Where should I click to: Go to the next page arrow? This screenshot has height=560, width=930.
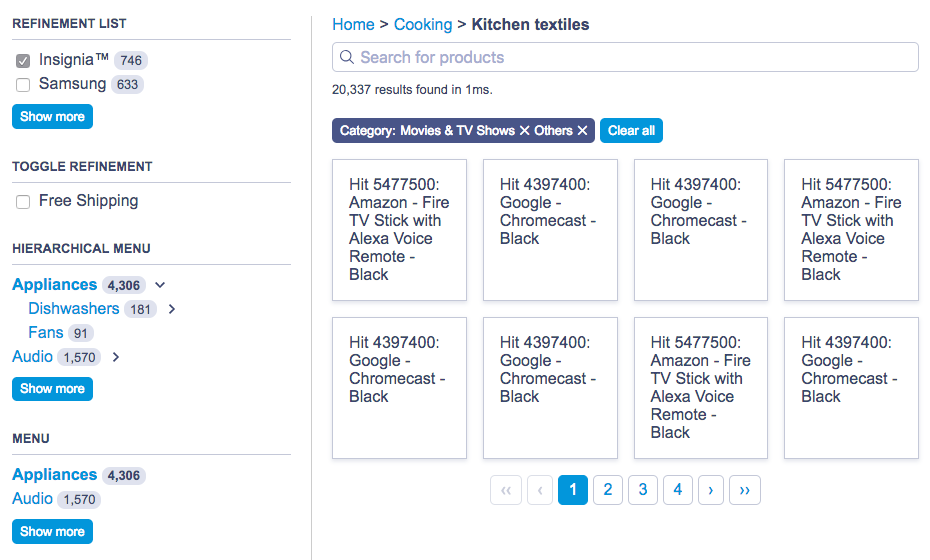tap(711, 490)
